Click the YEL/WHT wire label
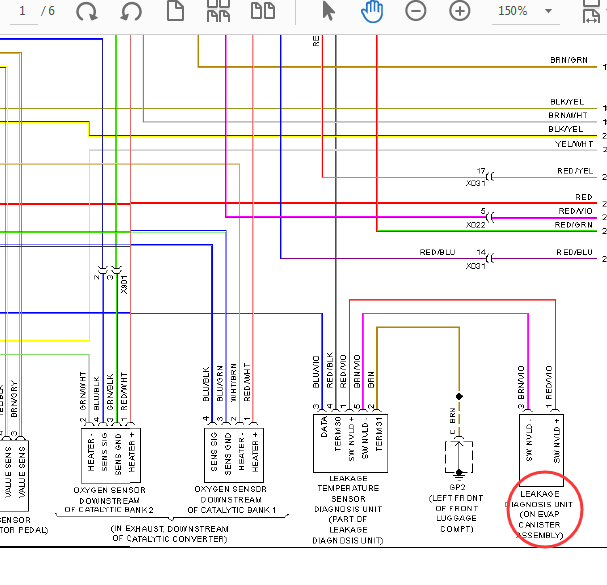 point(574,144)
